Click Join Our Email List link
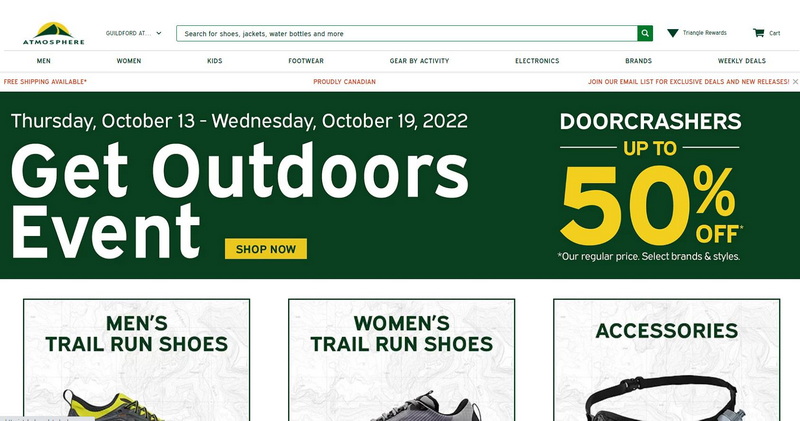This screenshot has width=800, height=421. pos(688,82)
